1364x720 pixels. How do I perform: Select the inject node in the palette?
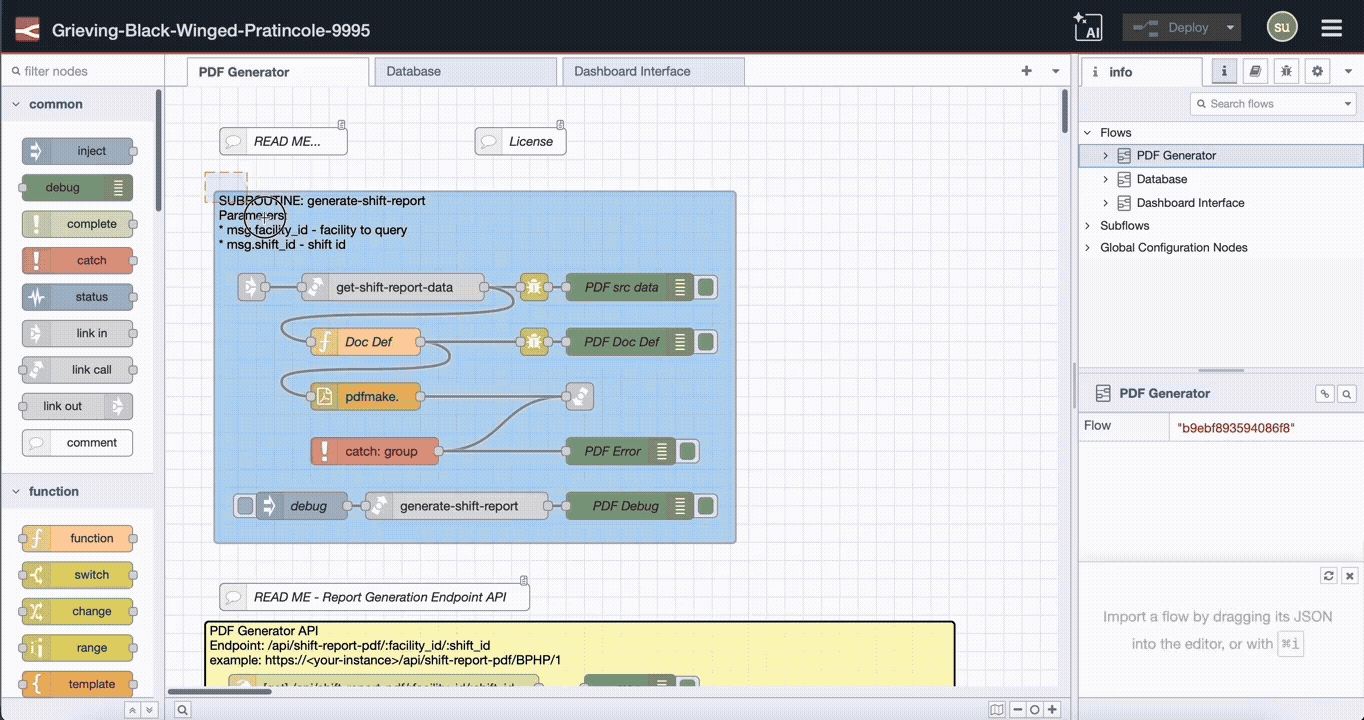[77, 150]
